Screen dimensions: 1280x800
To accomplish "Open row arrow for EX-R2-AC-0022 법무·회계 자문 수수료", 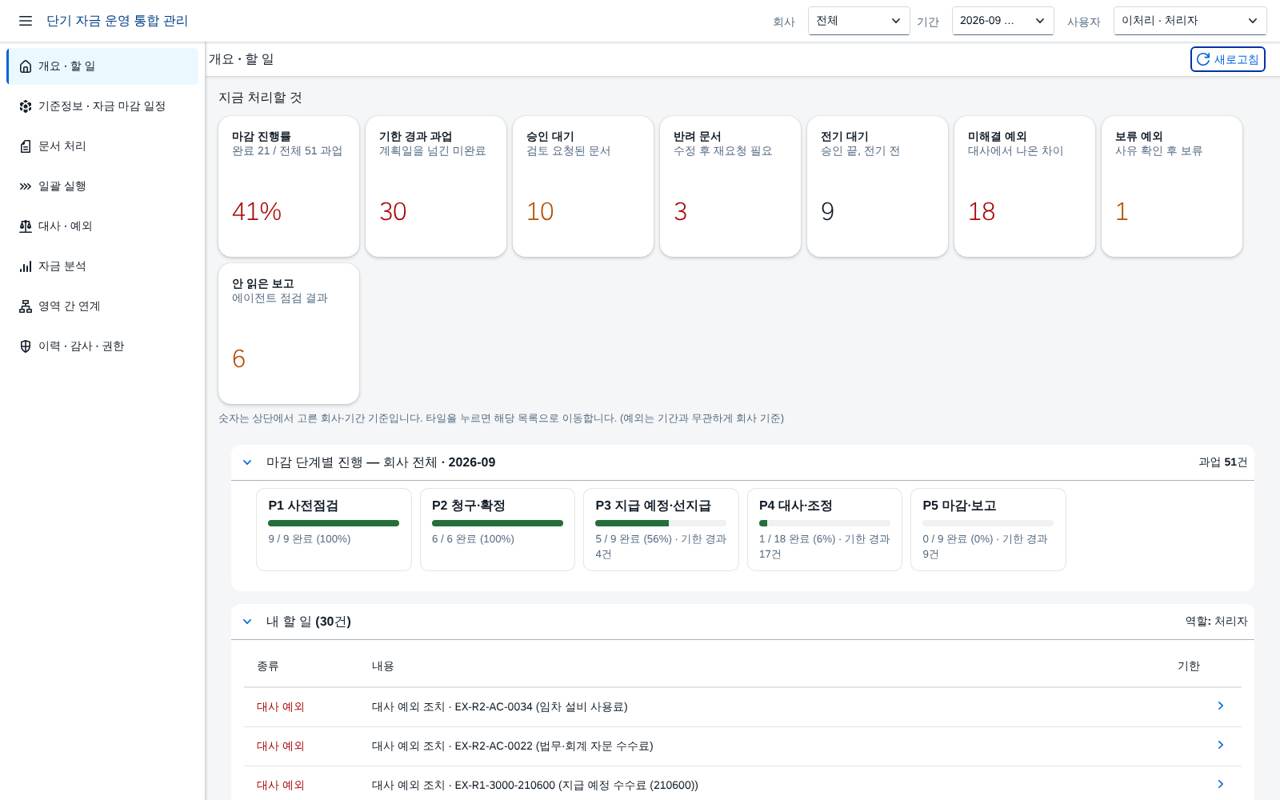I will 1220,745.
